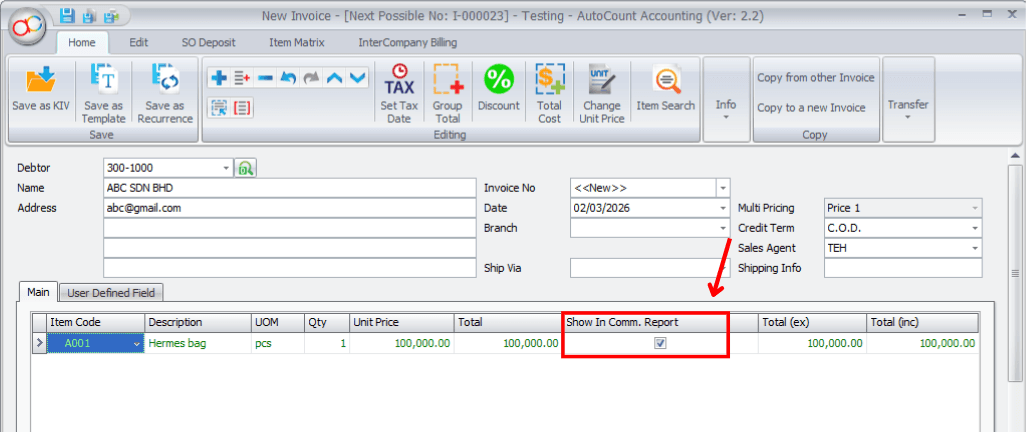Untick Show In Comm. Report for item A001

[x=660, y=343]
